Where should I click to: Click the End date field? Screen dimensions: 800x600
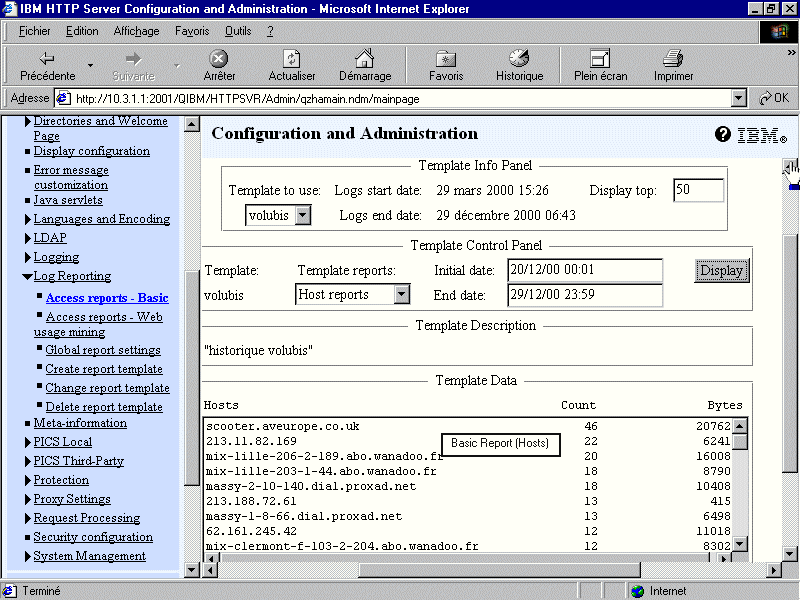[x=585, y=295]
